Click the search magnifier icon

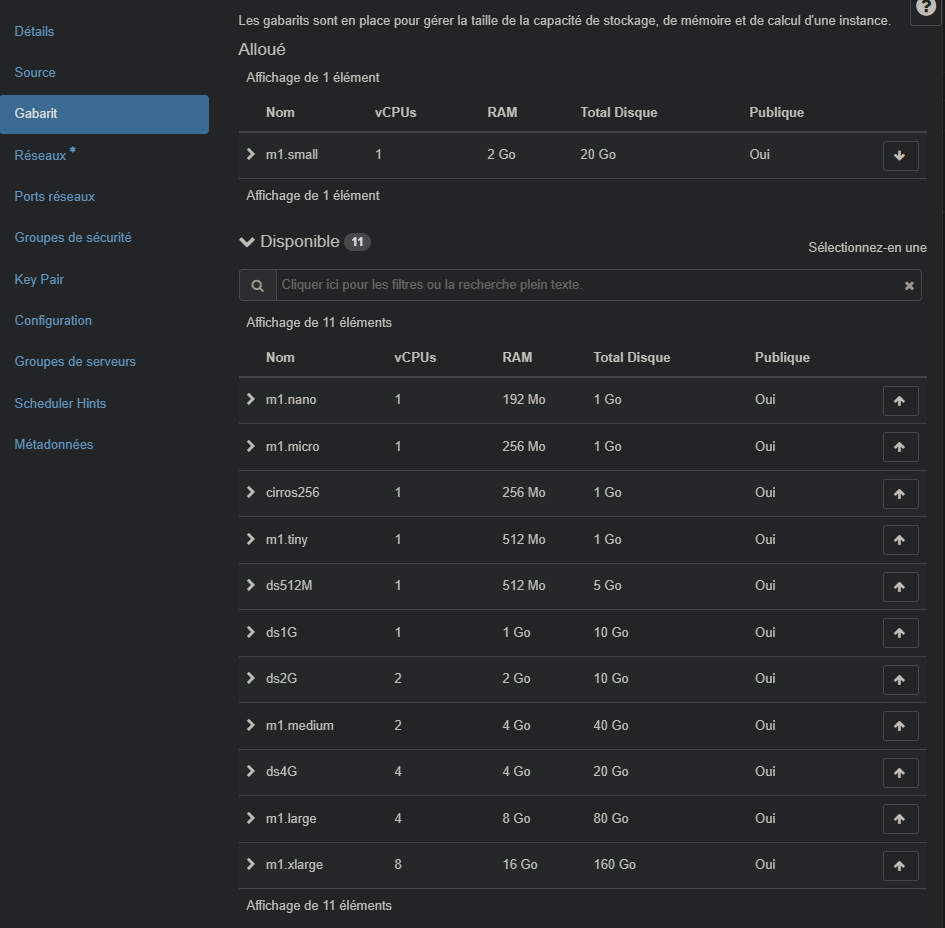pyautogui.click(x=257, y=285)
